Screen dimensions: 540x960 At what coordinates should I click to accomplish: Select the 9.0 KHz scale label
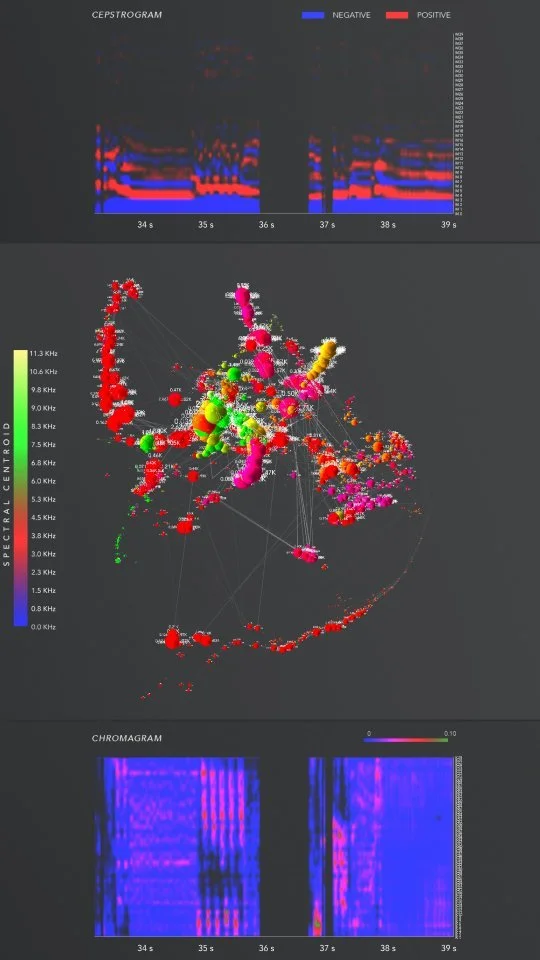[x=43, y=408]
